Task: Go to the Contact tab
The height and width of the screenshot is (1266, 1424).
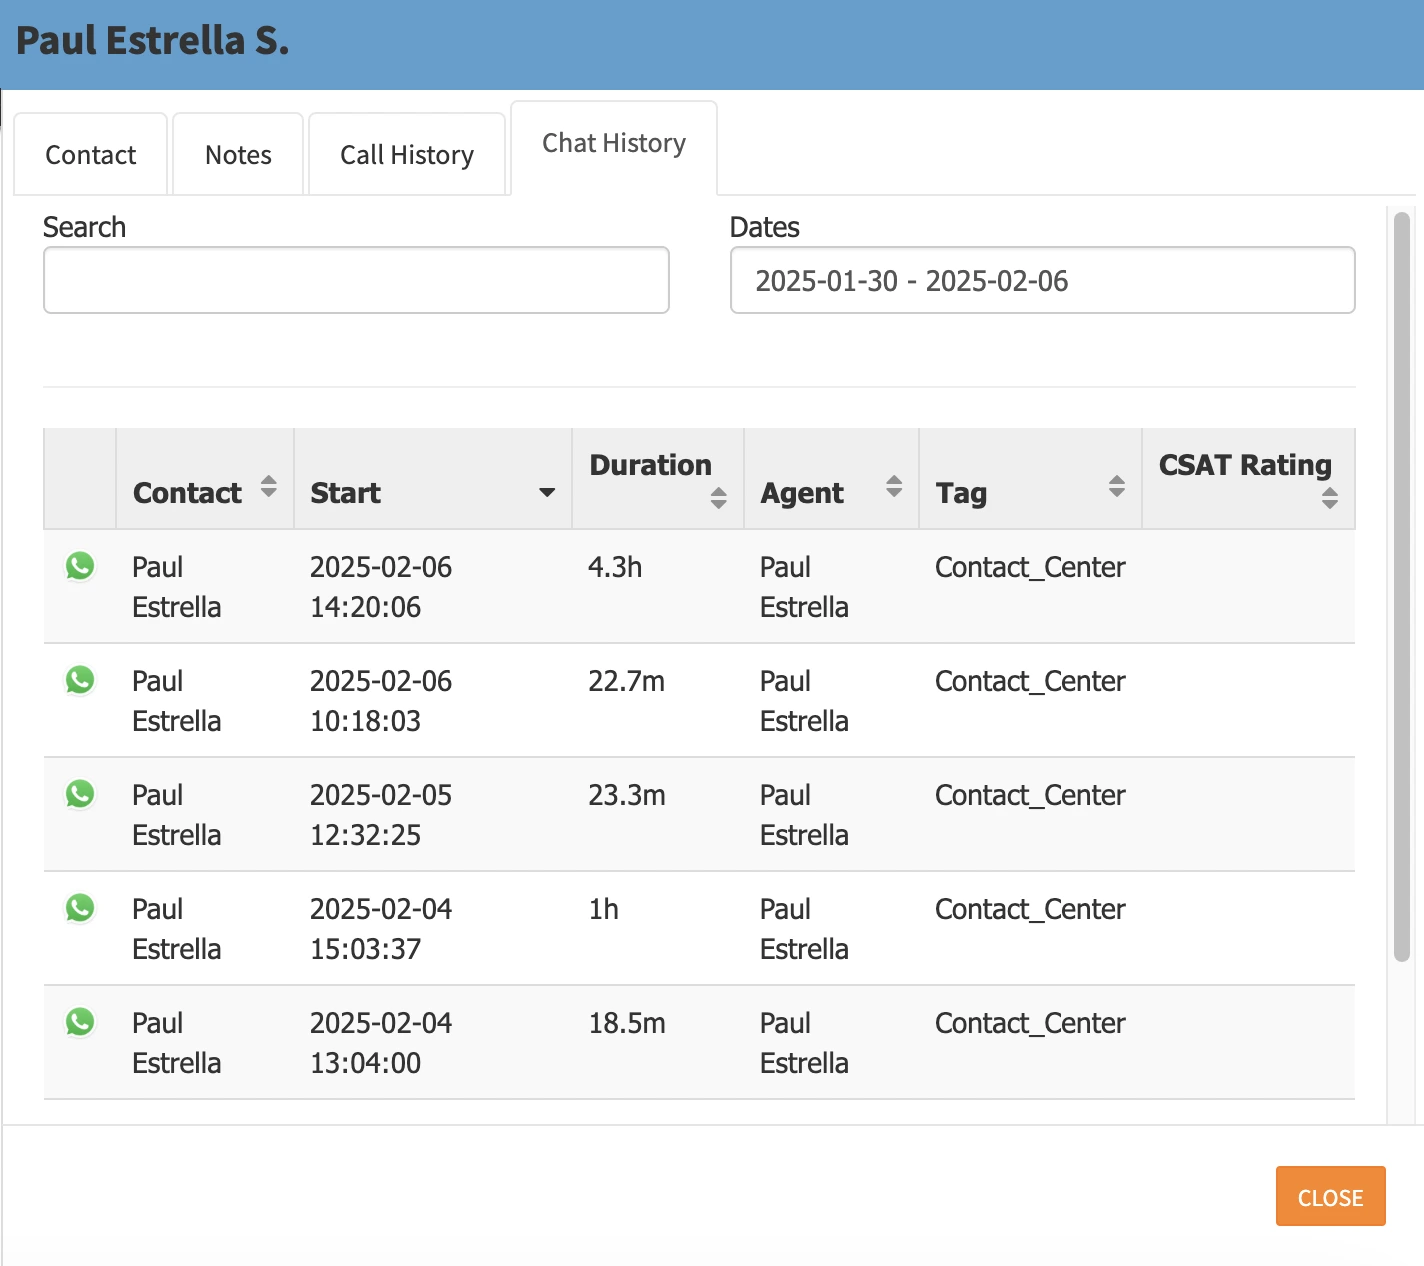Action: 91,155
